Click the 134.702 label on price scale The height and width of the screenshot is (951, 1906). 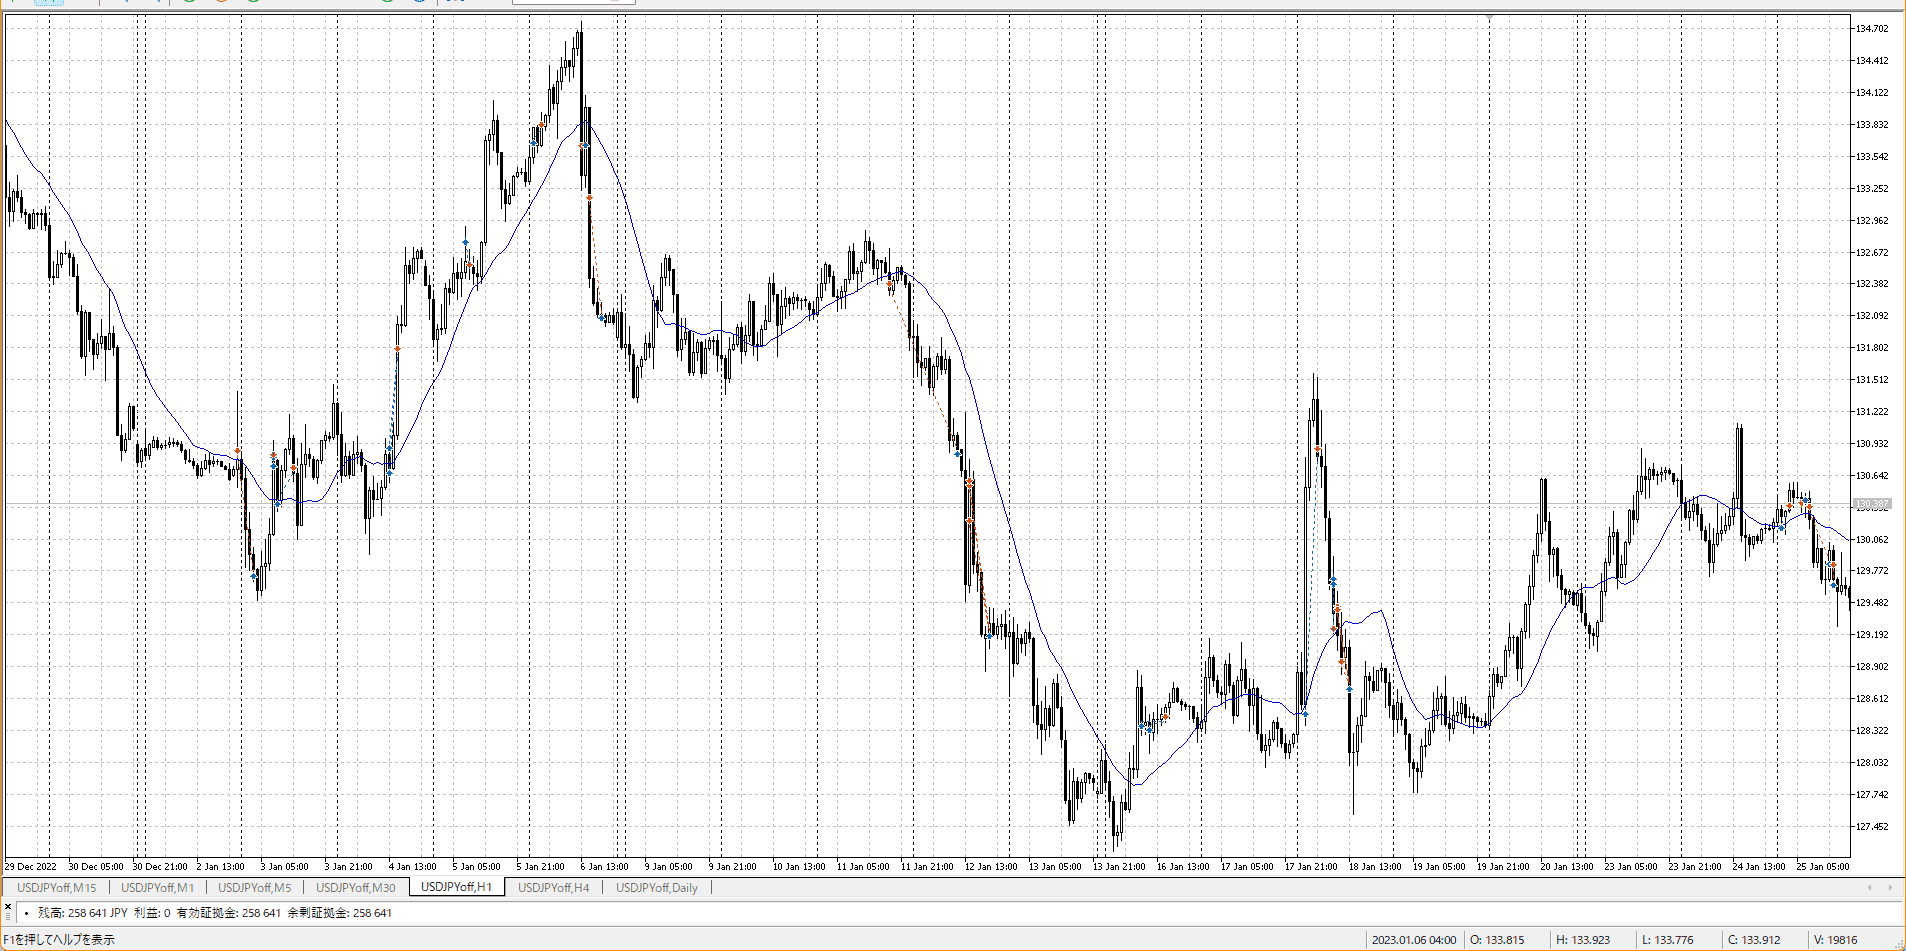point(1872,29)
